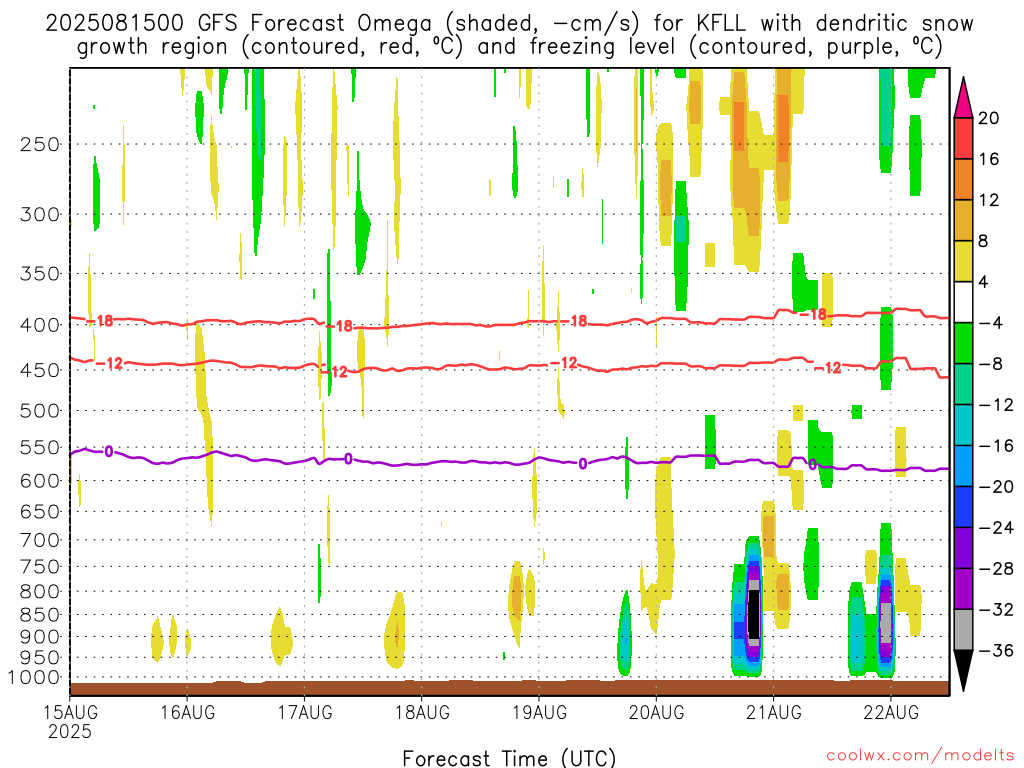
Task: Click the 300 pressure level label
Action: coord(40,214)
